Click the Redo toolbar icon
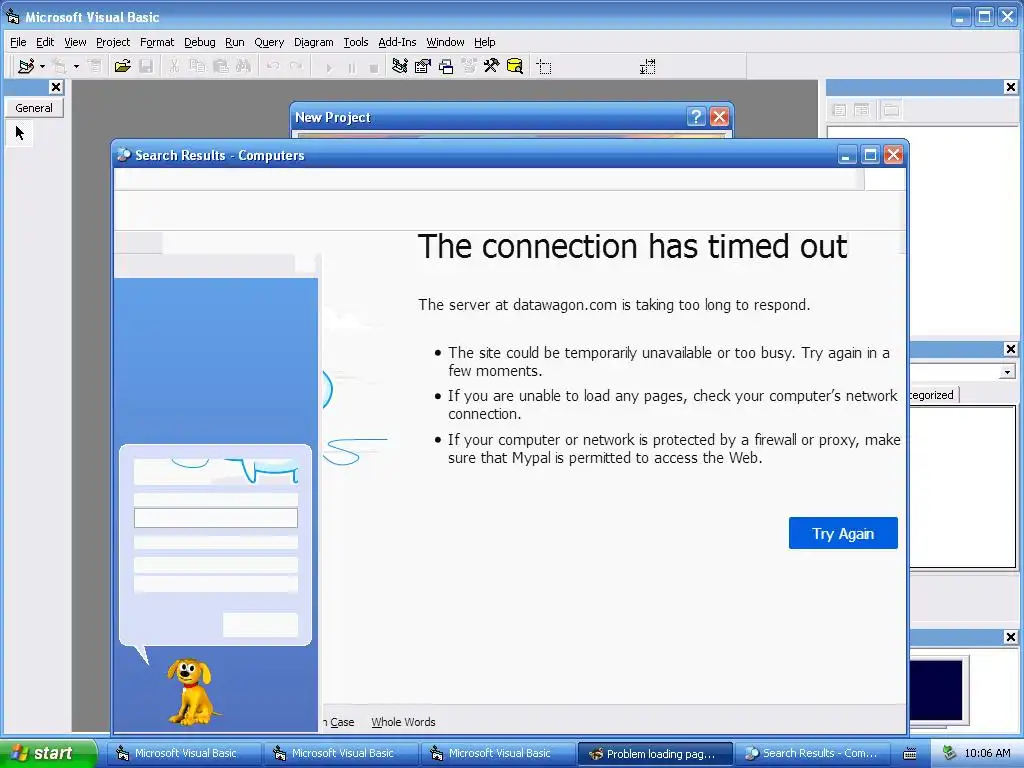1024x768 pixels. tap(296, 66)
